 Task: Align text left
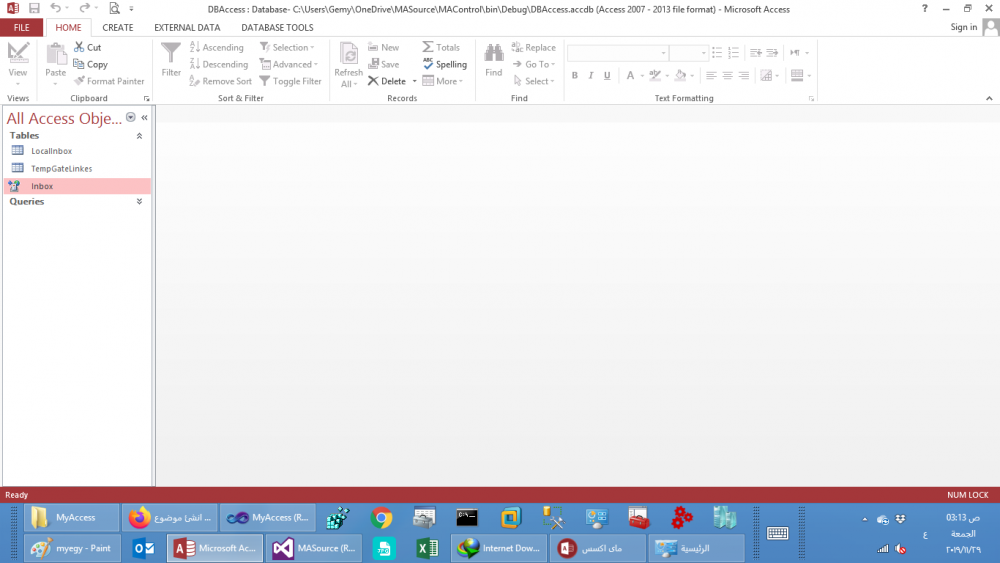711,75
